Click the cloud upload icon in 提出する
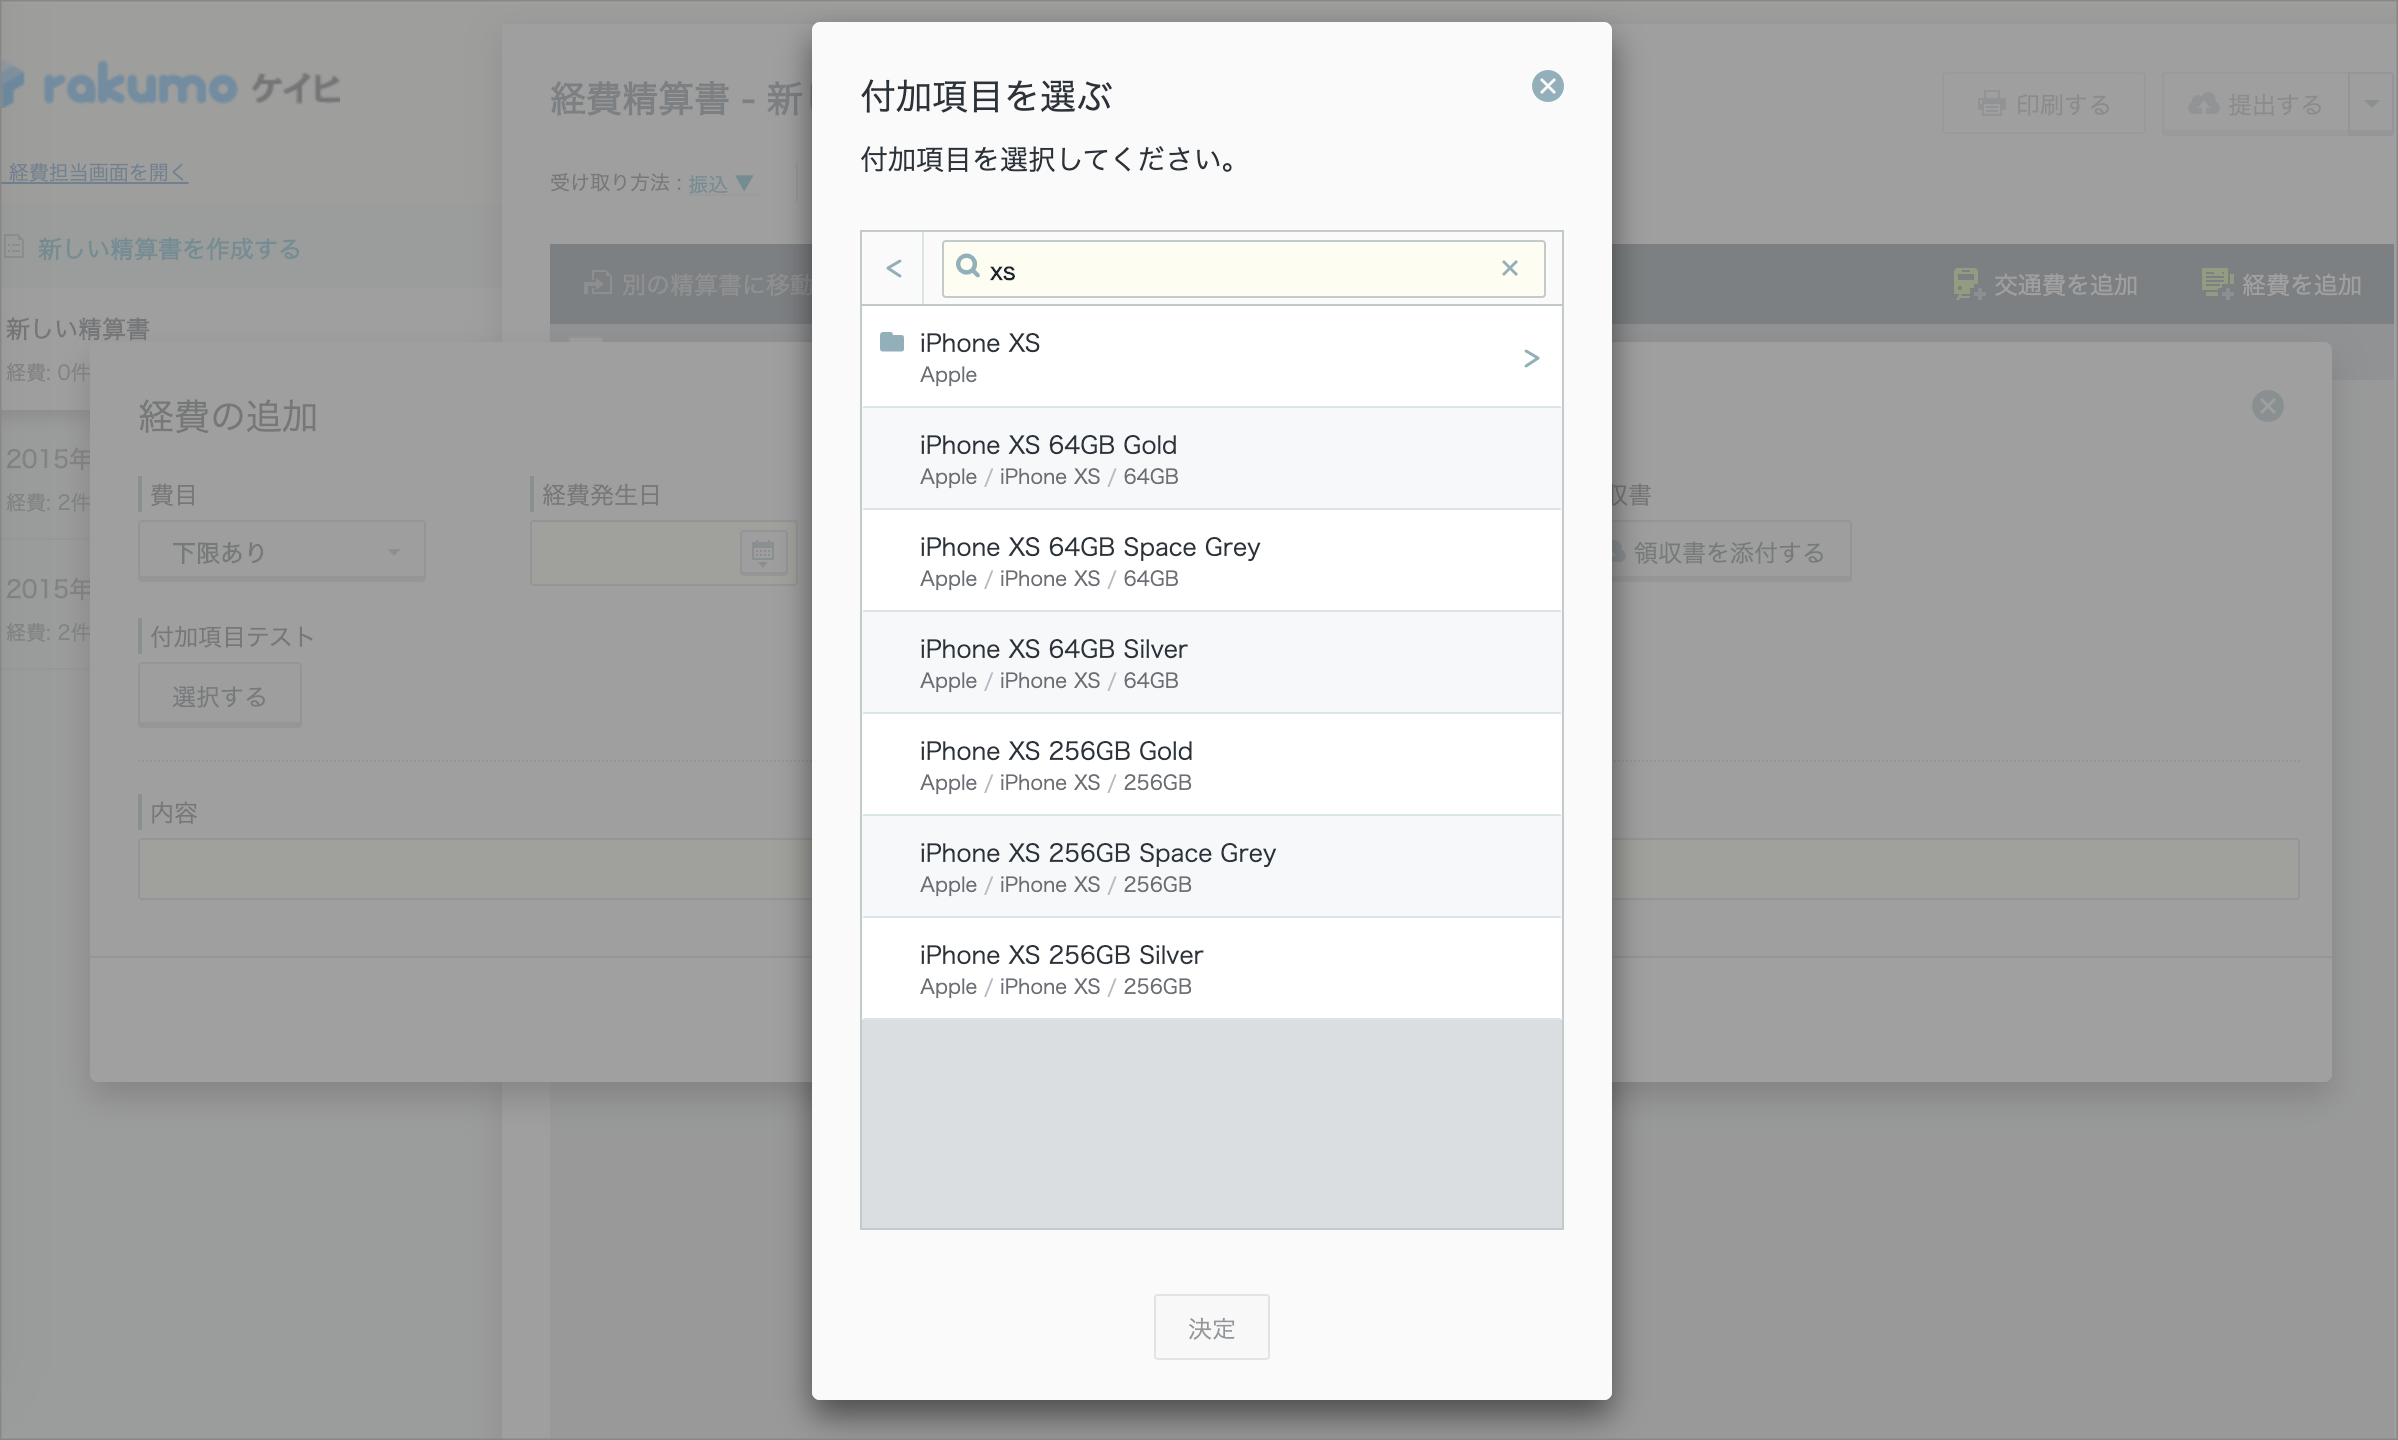This screenshot has height=1440, width=2398. [x=2203, y=103]
